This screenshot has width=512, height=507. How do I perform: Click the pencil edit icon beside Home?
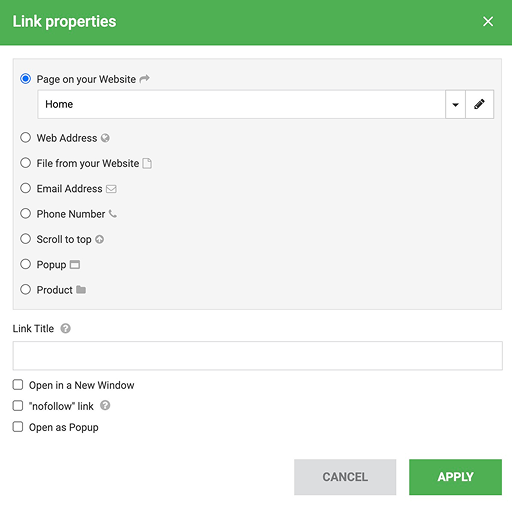479,104
